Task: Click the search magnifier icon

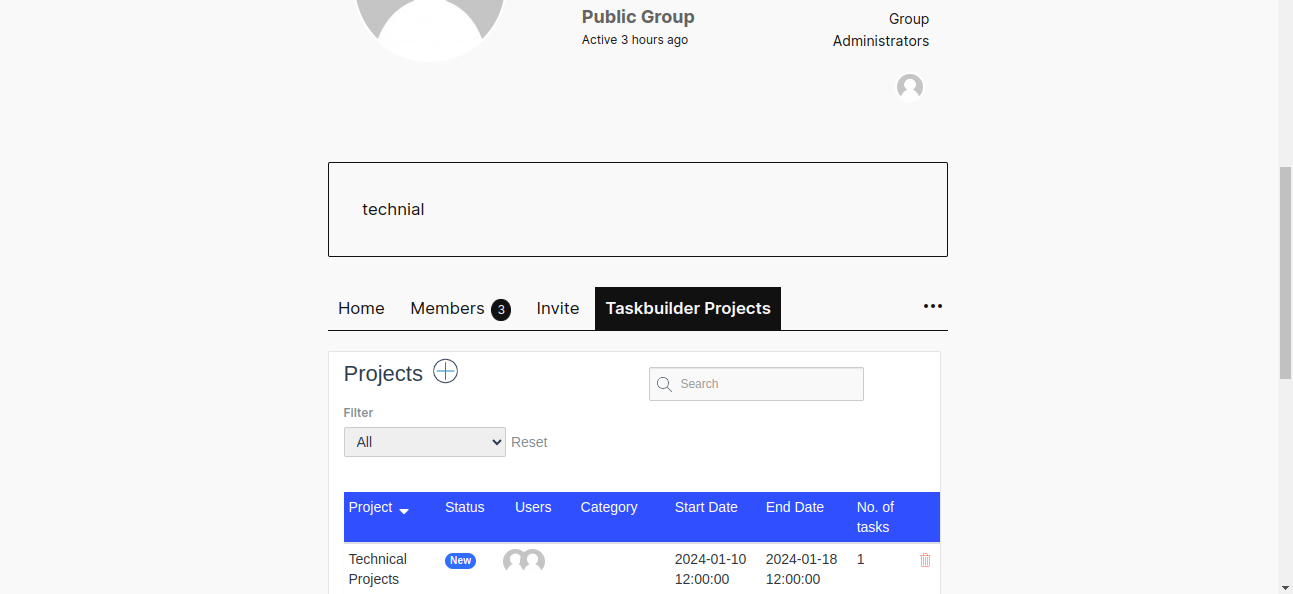Action: click(x=664, y=384)
